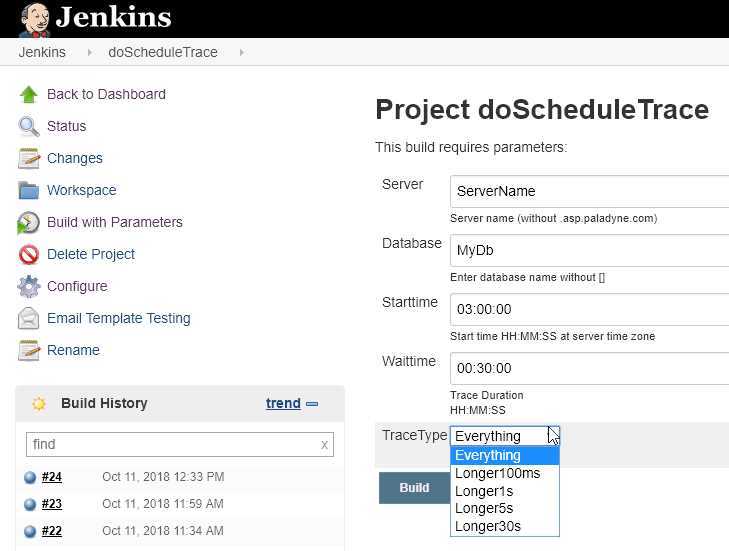Click the Delete Project red prohibition icon

(29, 254)
